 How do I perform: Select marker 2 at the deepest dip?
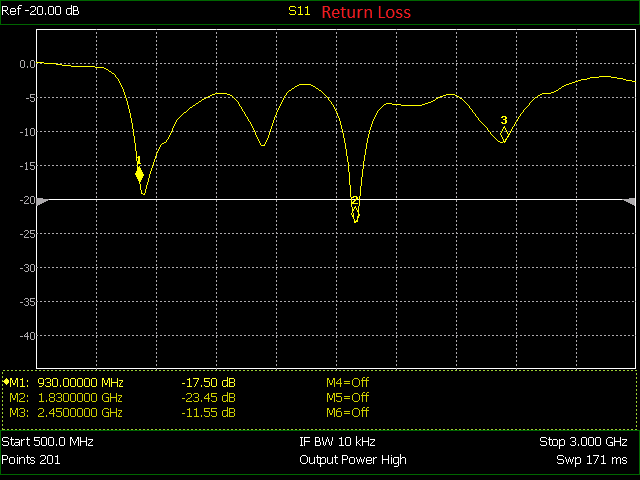pyautogui.click(x=355, y=212)
